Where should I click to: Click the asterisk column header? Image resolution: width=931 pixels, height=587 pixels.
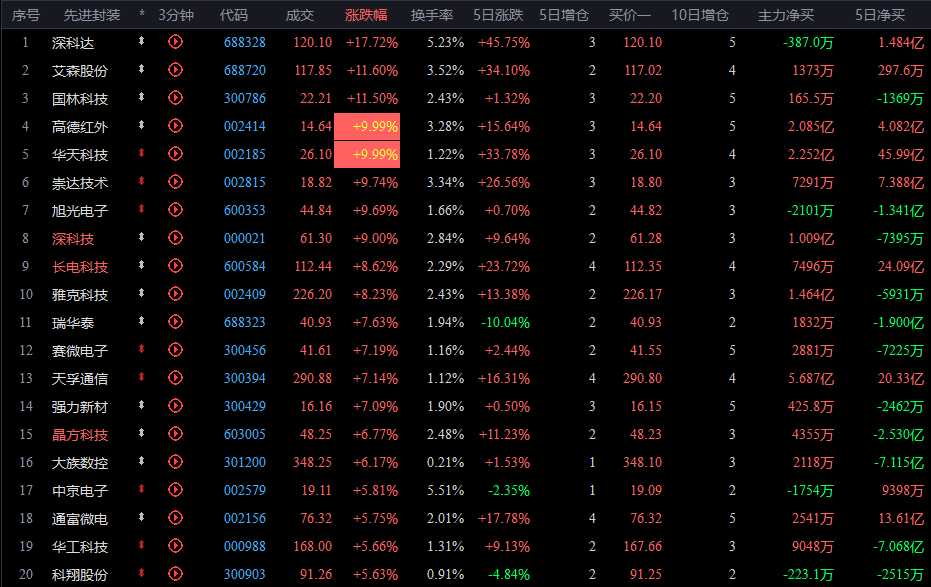pyautogui.click(x=142, y=14)
